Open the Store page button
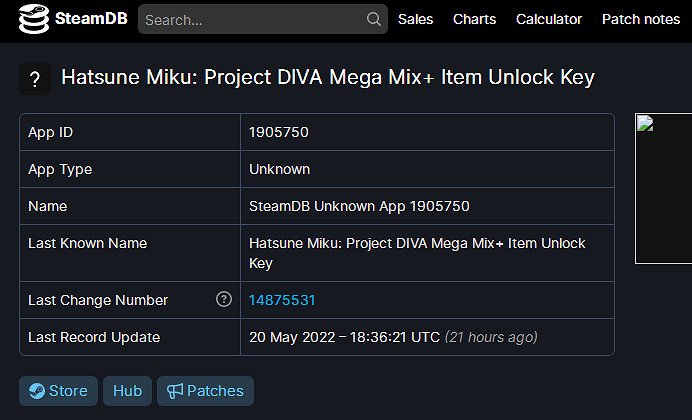 tap(58, 391)
